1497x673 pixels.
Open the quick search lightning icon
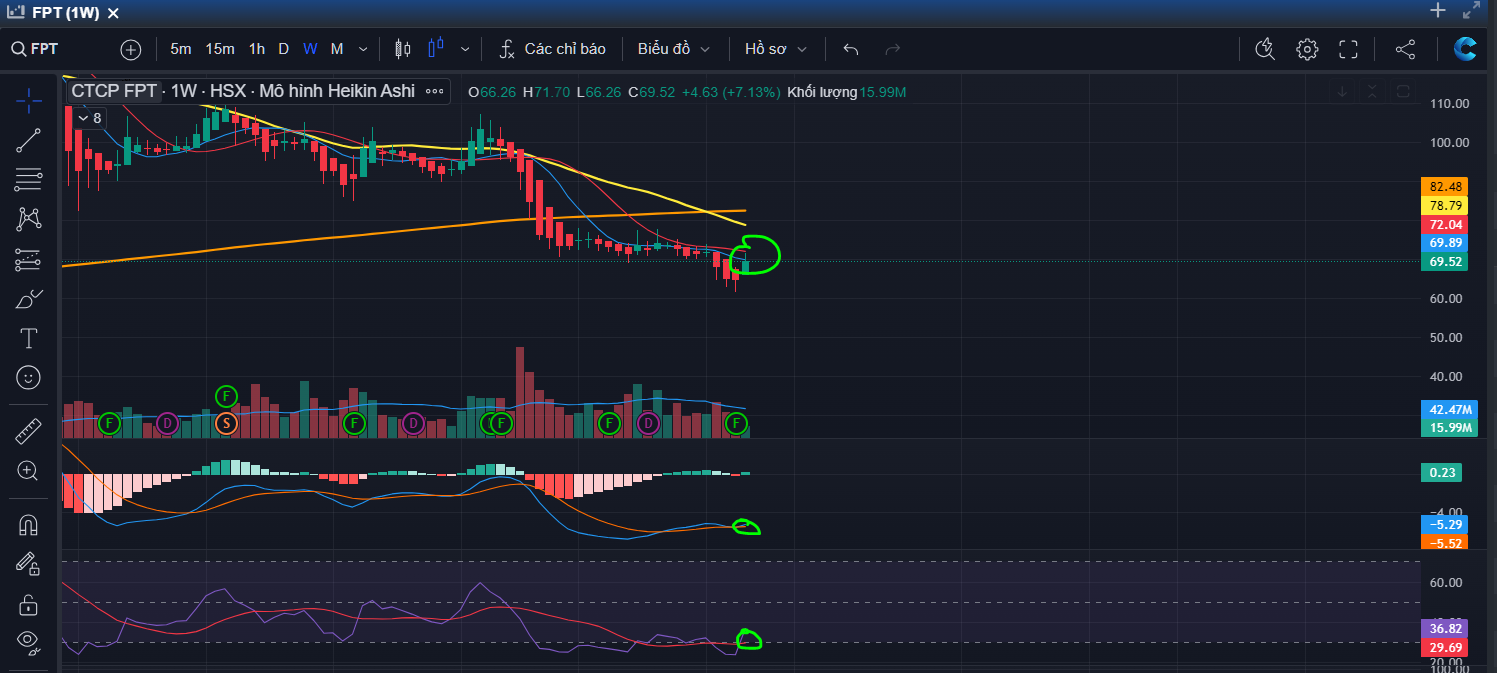point(1265,49)
